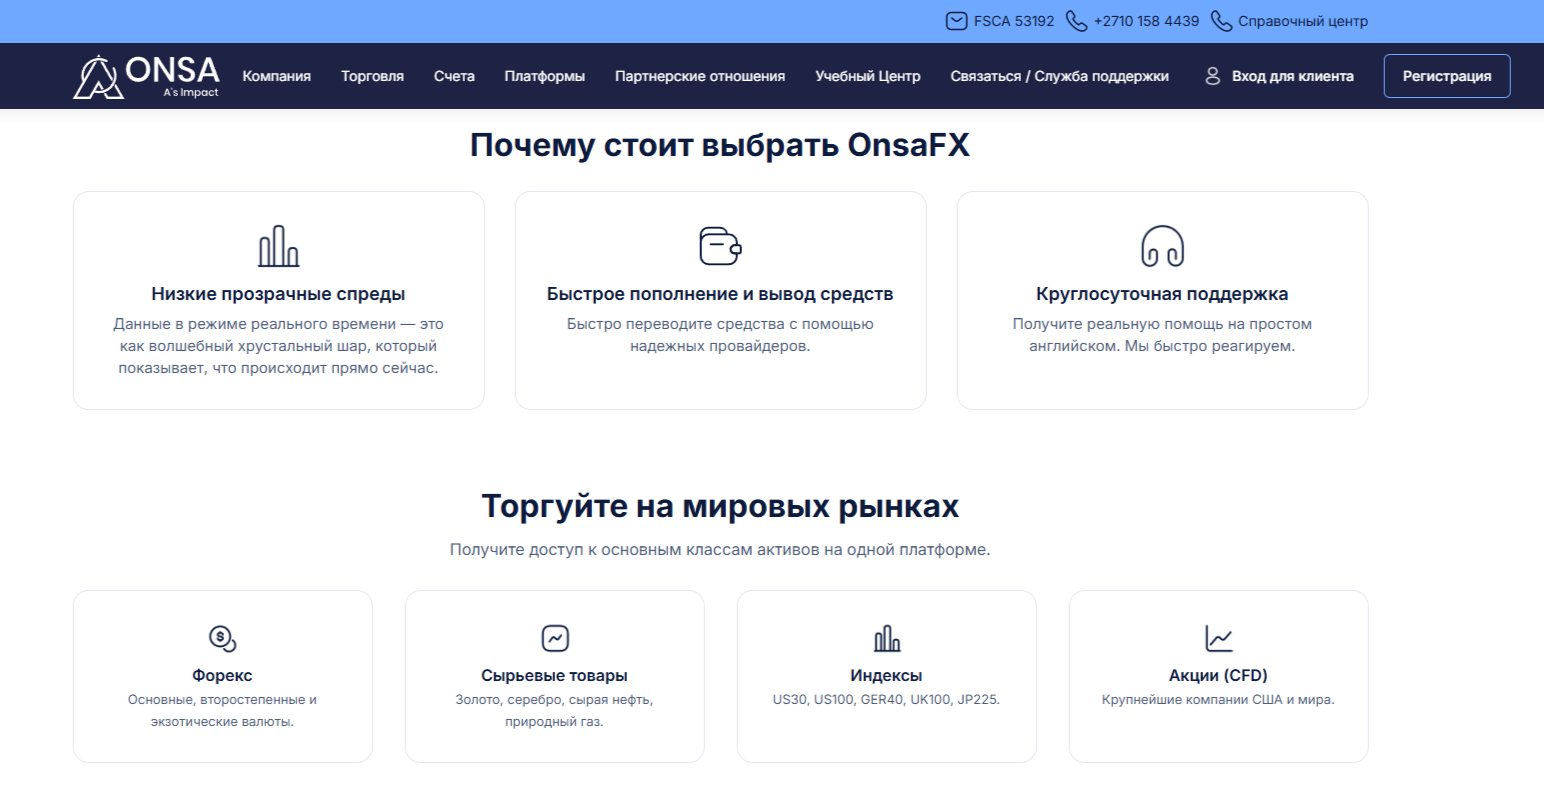Open the Справочный центр link
This screenshot has height=787, width=1544.
pos(1302,21)
